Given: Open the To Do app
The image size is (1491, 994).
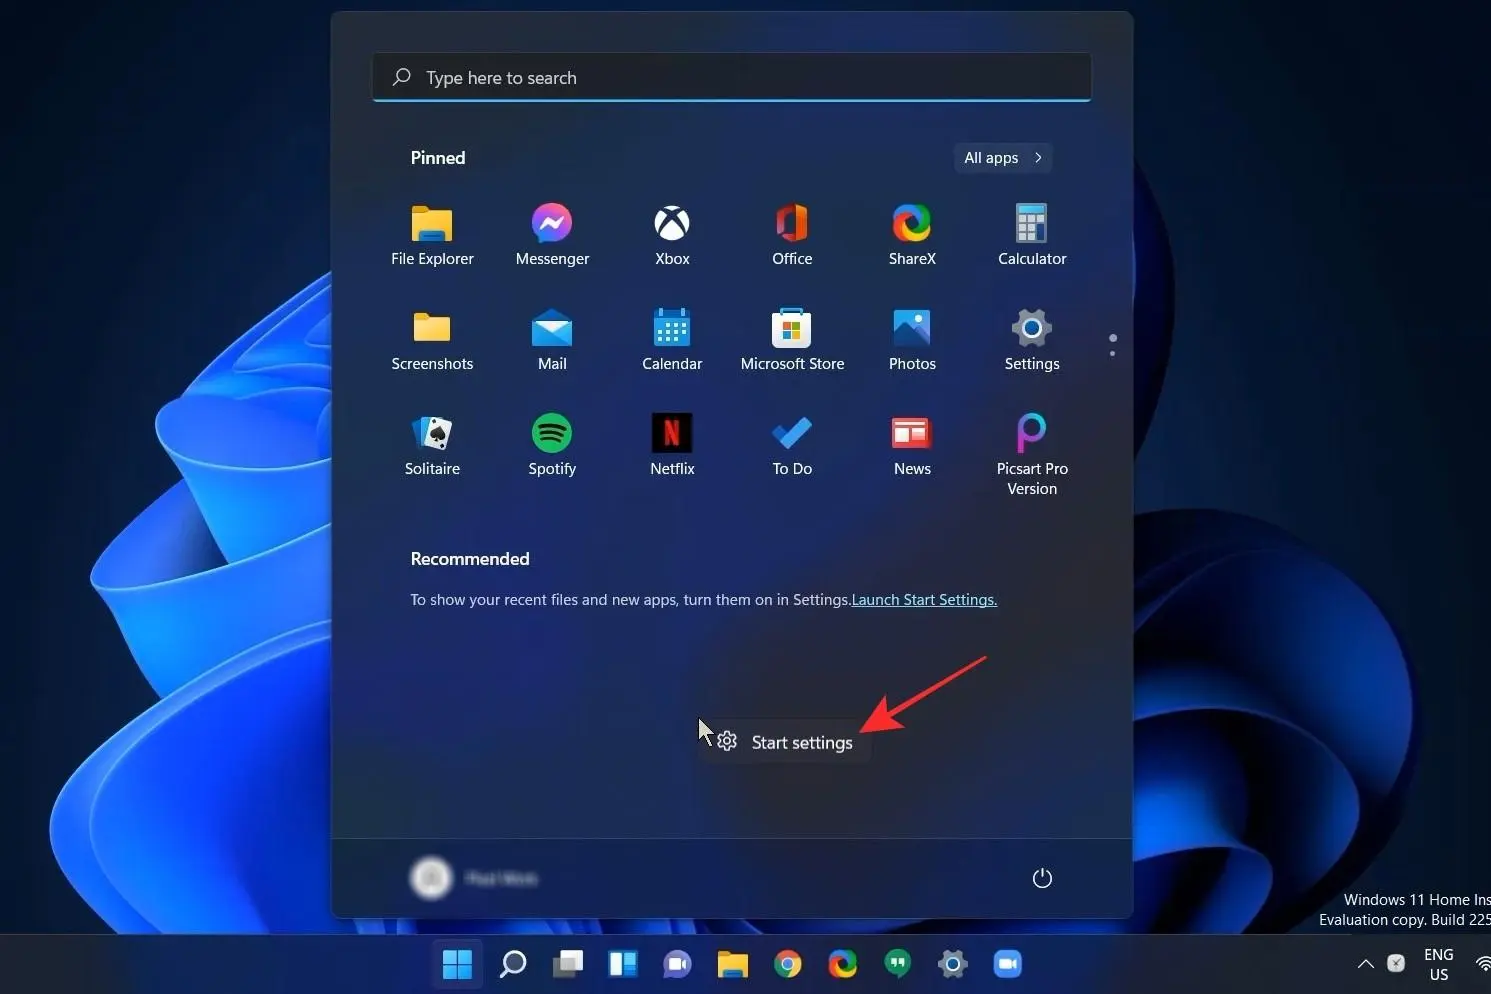Looking at the screenshot, I should (x=792, y=445).
